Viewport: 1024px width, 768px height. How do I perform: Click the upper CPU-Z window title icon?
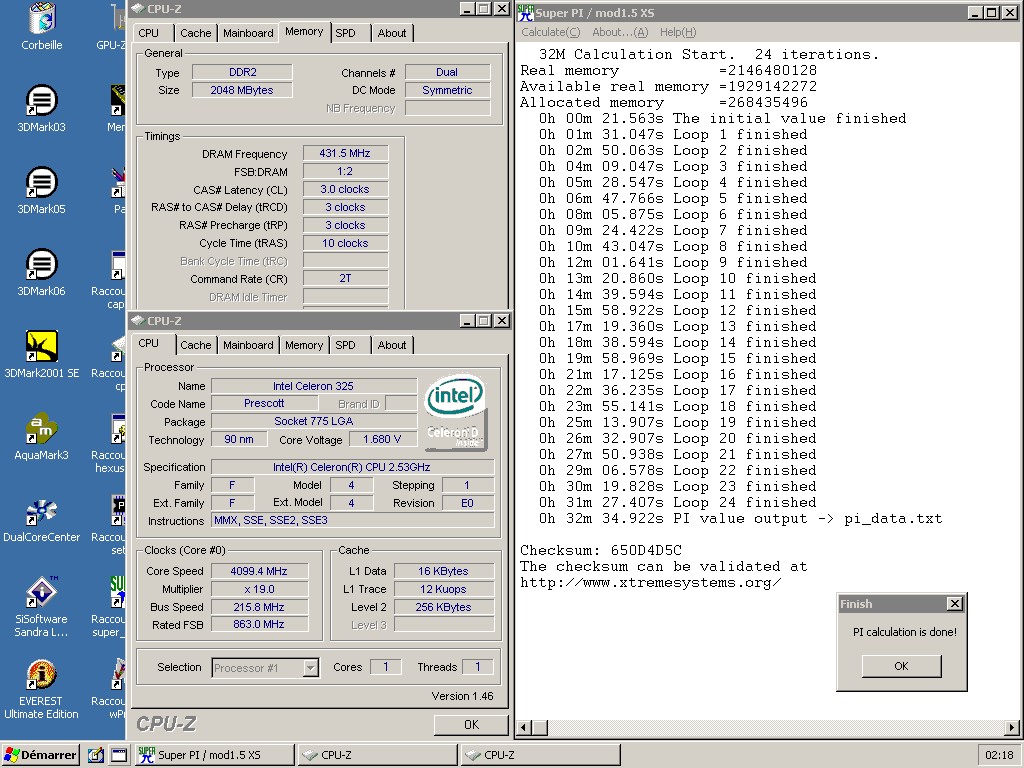coord(138,8)
